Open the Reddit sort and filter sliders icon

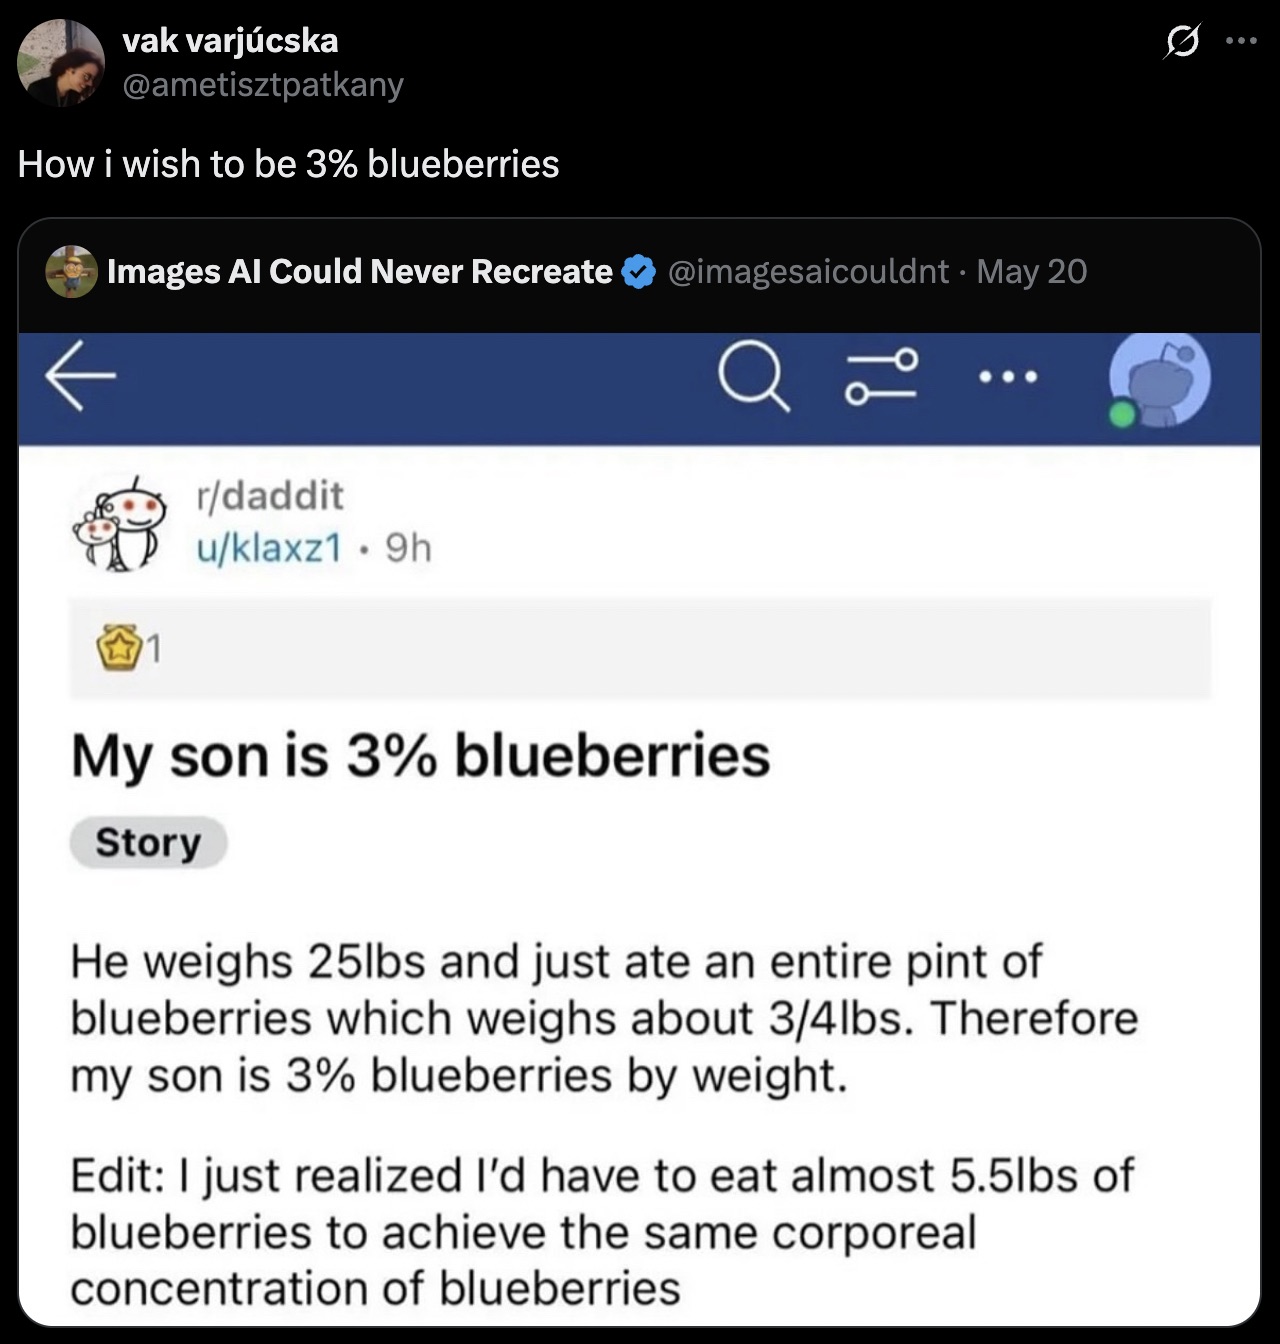tap(880, 377)
